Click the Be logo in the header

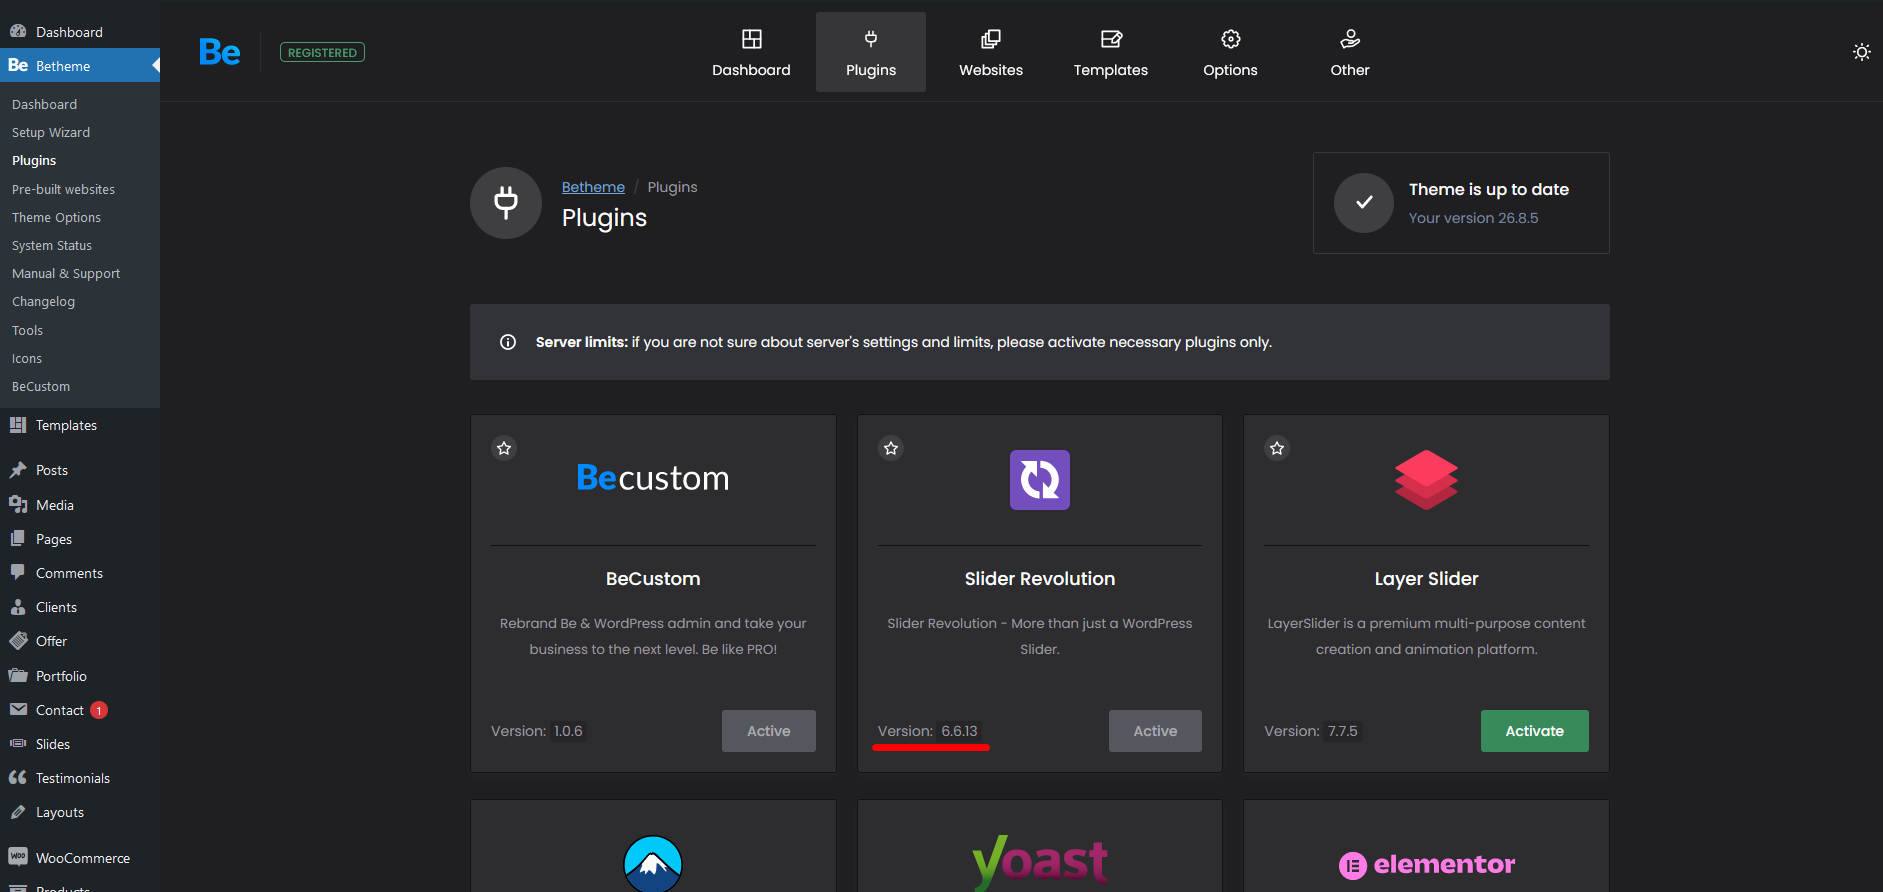219,52
